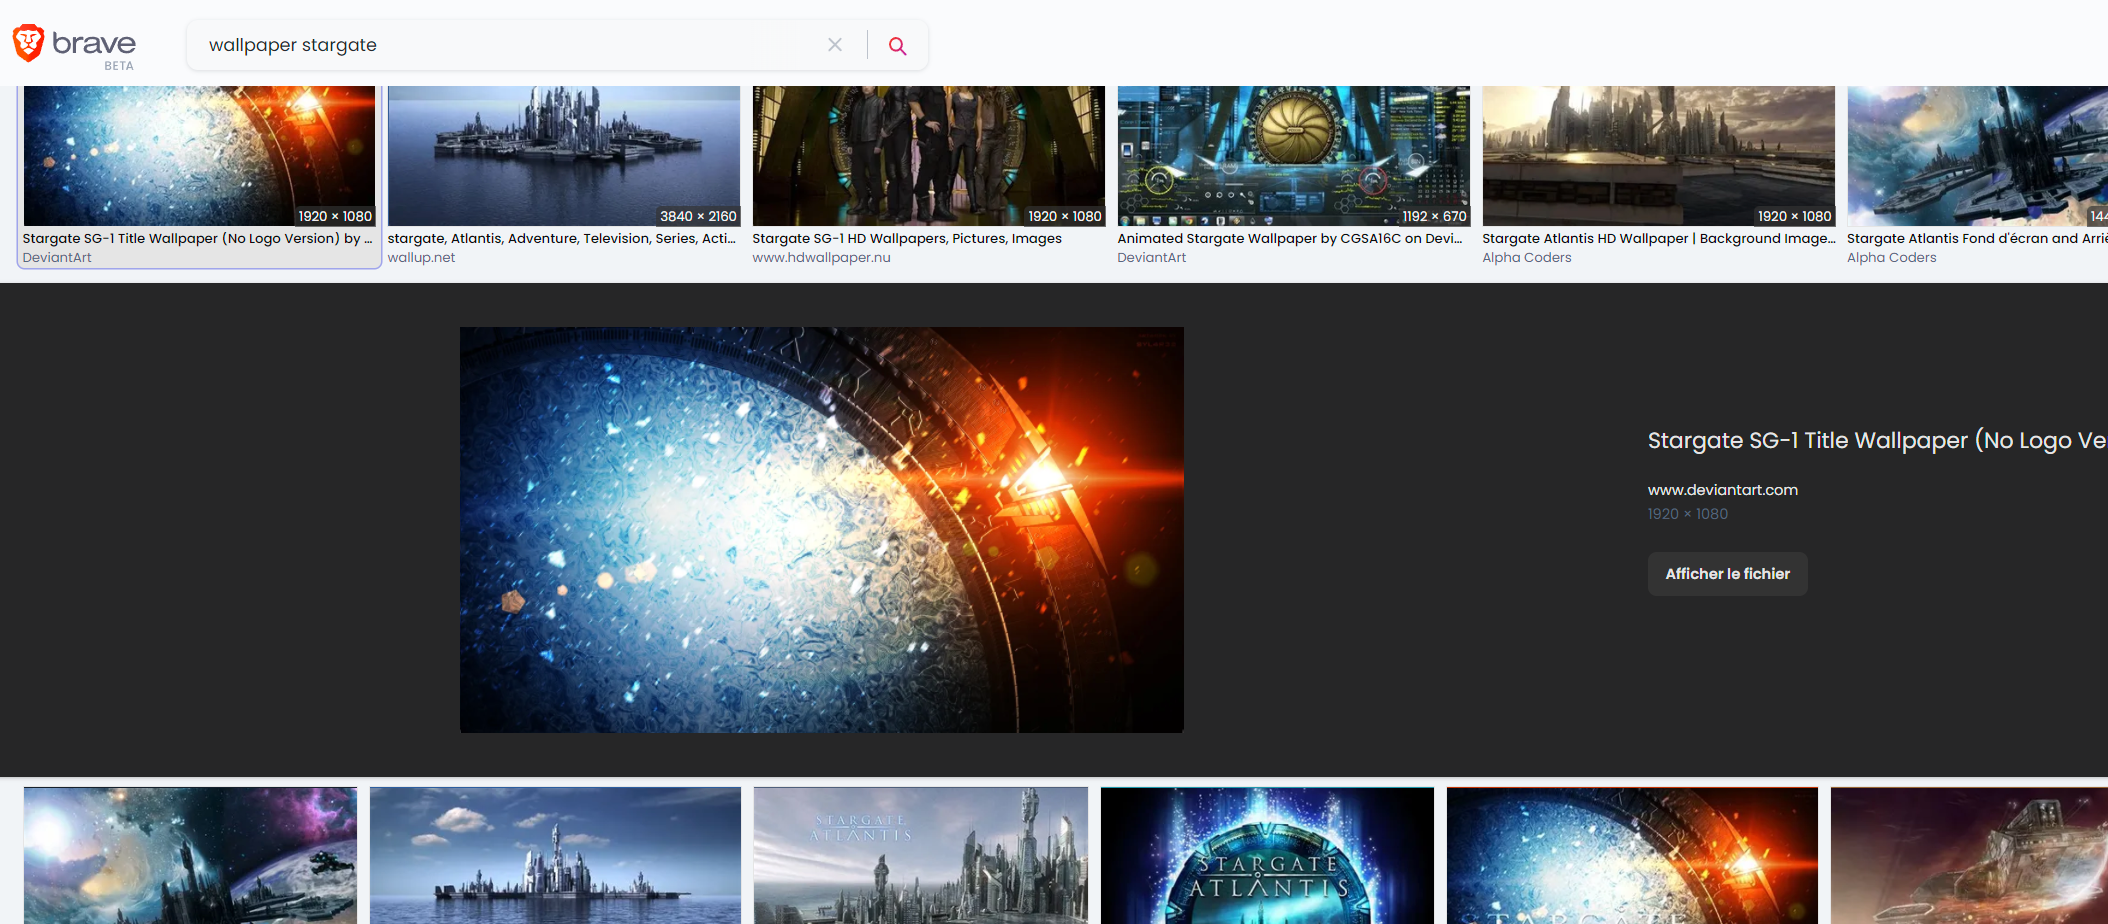
Task: Select the bottom-row space fleet and planet thumbnail
Action: pyautogui.click(x=190, y=855)
